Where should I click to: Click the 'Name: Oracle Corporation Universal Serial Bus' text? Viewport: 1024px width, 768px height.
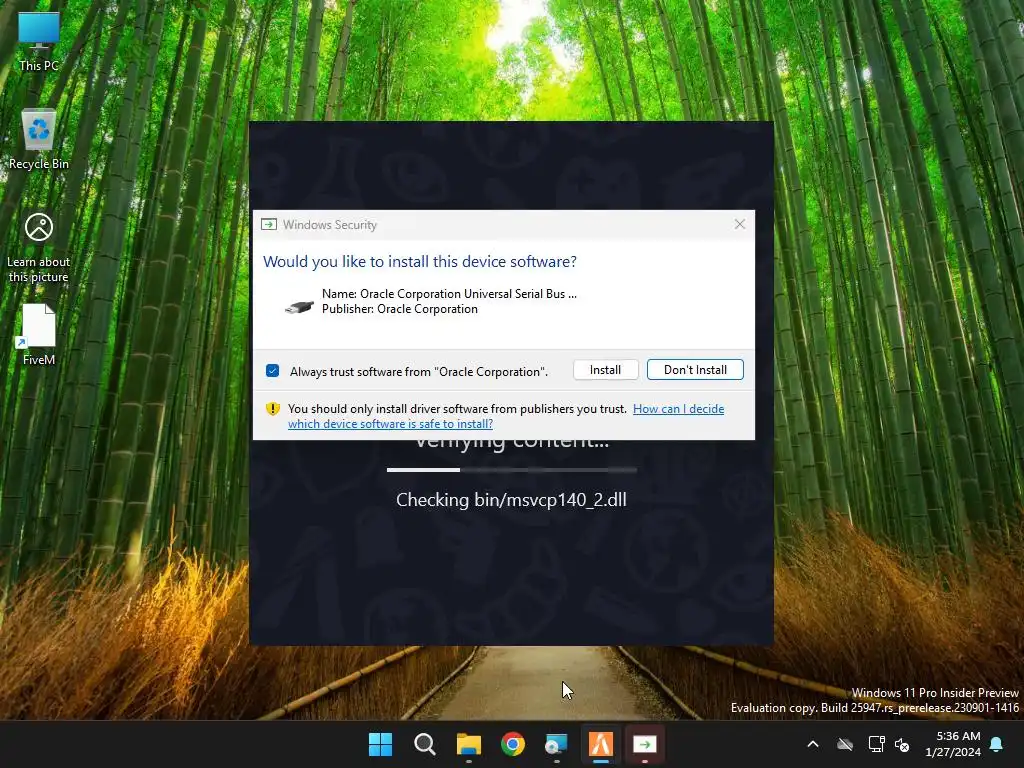tap(449, 294)
